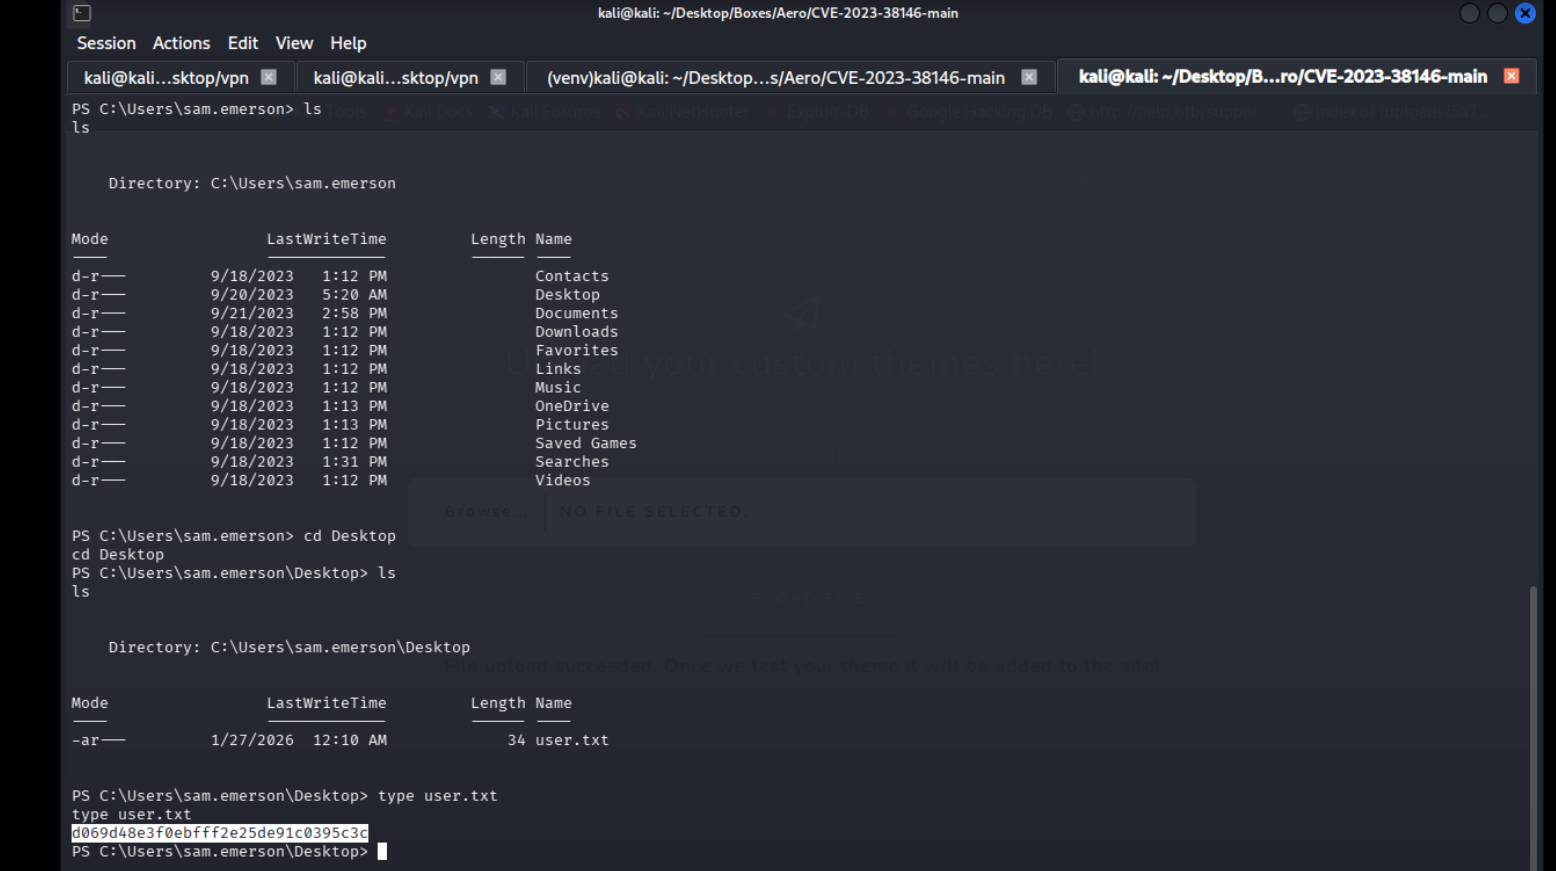Viewport: 1556px width, 871px height.
Task: Click the terminal icon in the title bar
Action: [x=82, y=13]
